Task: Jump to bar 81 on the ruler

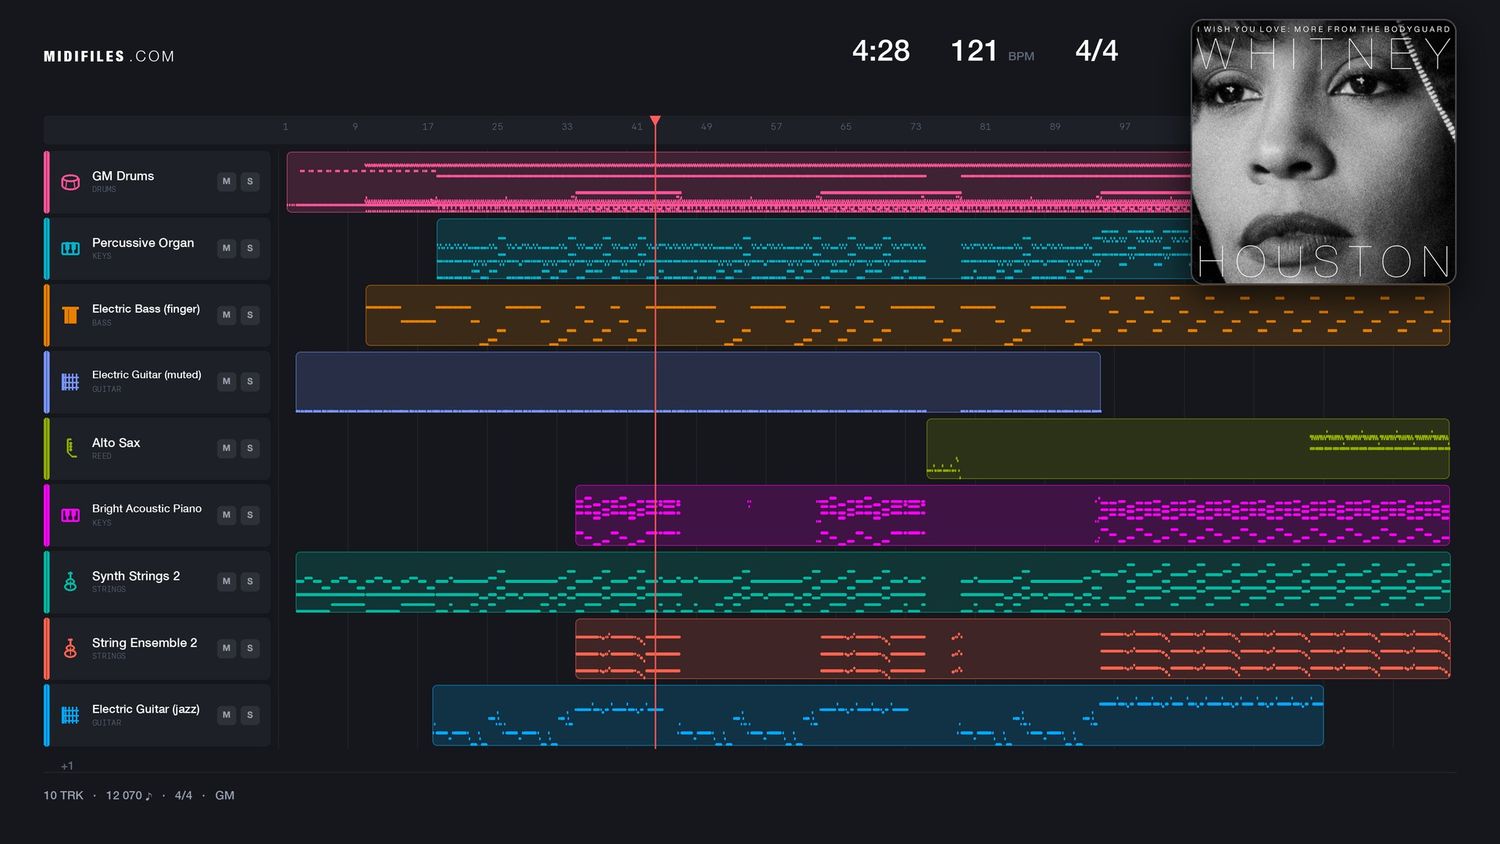Action: point(985,127)
